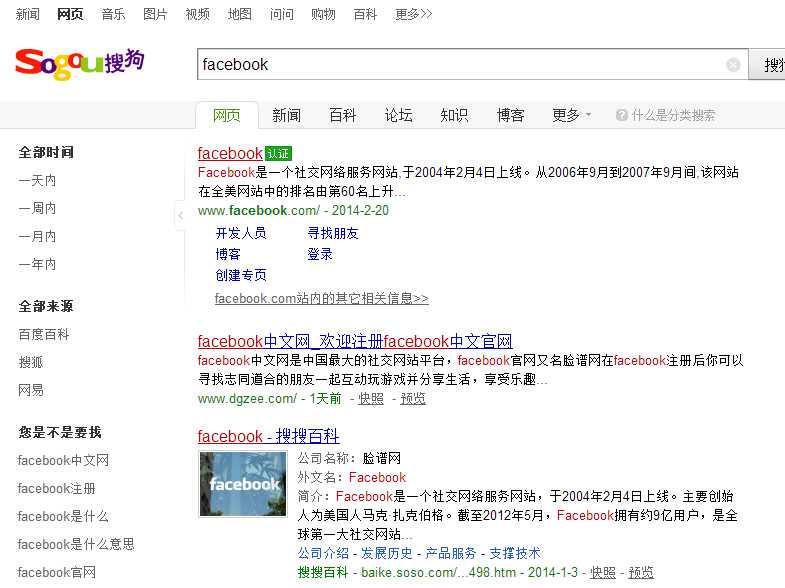
Task: Open 问问 in the top navigation
Action: (x=281, y=14)
